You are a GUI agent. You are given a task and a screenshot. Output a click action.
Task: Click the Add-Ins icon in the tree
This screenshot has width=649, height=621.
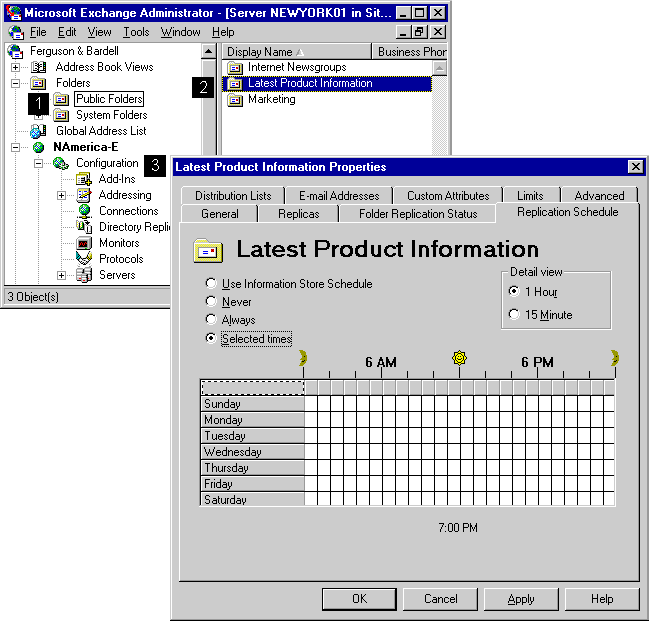[x=84, y=179]
